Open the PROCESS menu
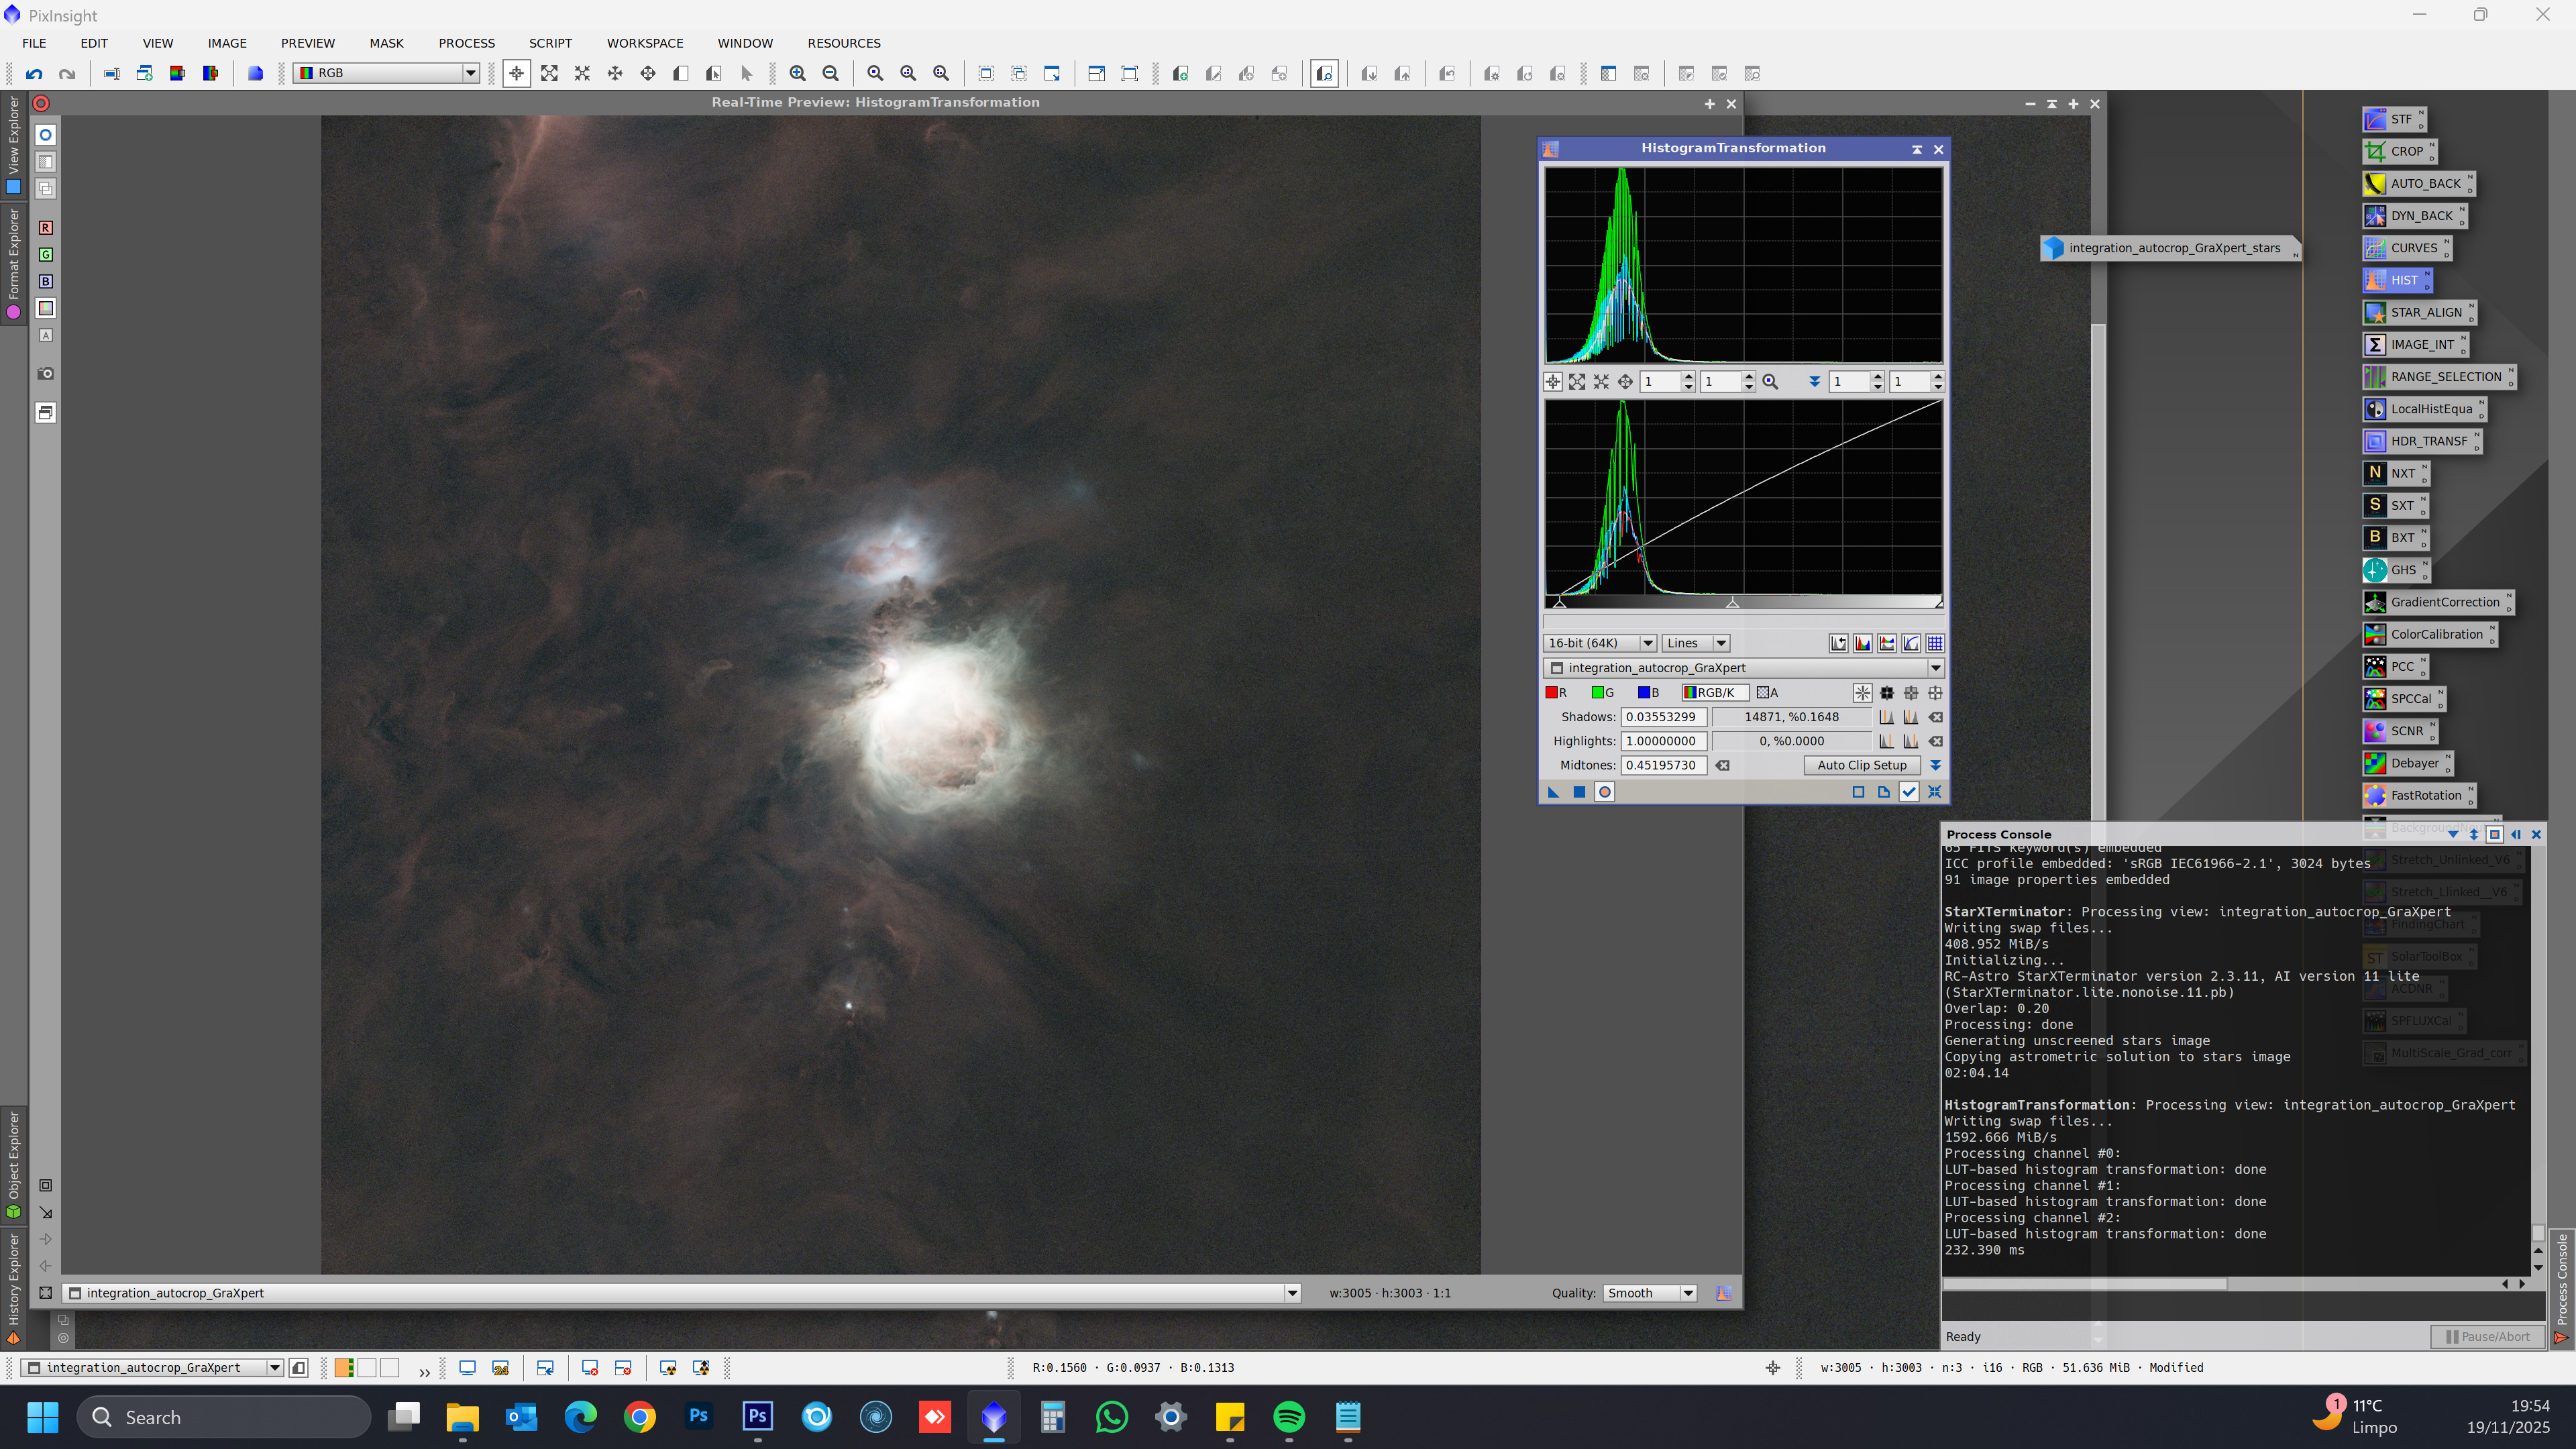Screen dimensions: 2576x1449 click(466, 43)
